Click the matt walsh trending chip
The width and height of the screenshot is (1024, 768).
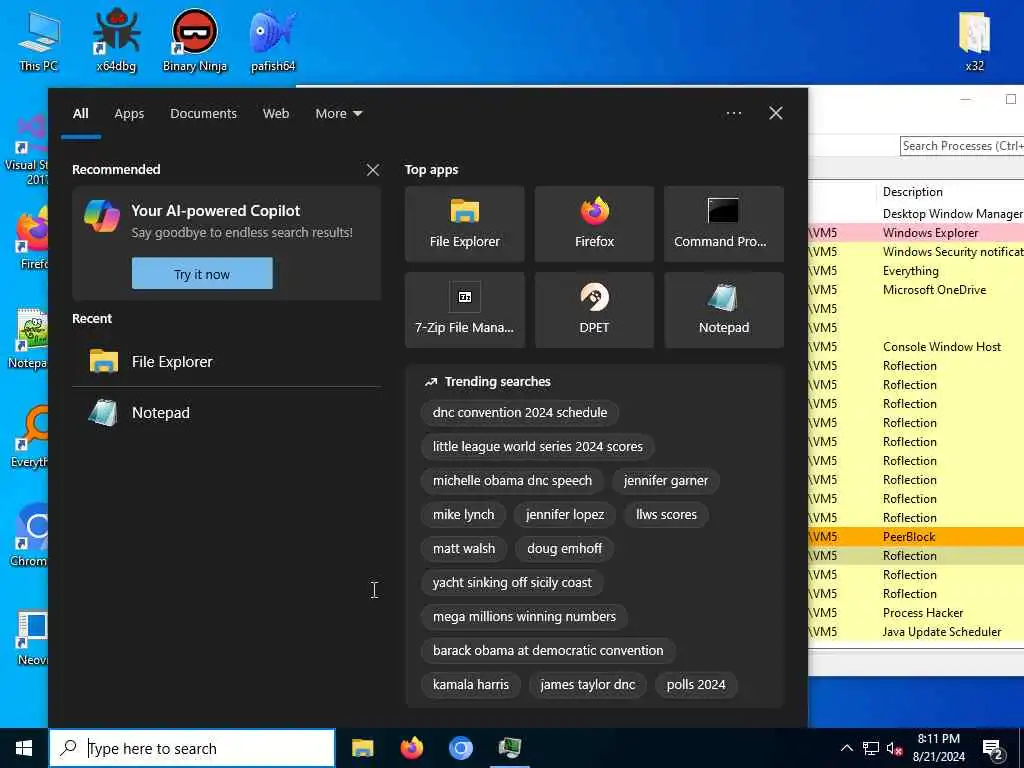pyautogui.click(x=464, y=549)
